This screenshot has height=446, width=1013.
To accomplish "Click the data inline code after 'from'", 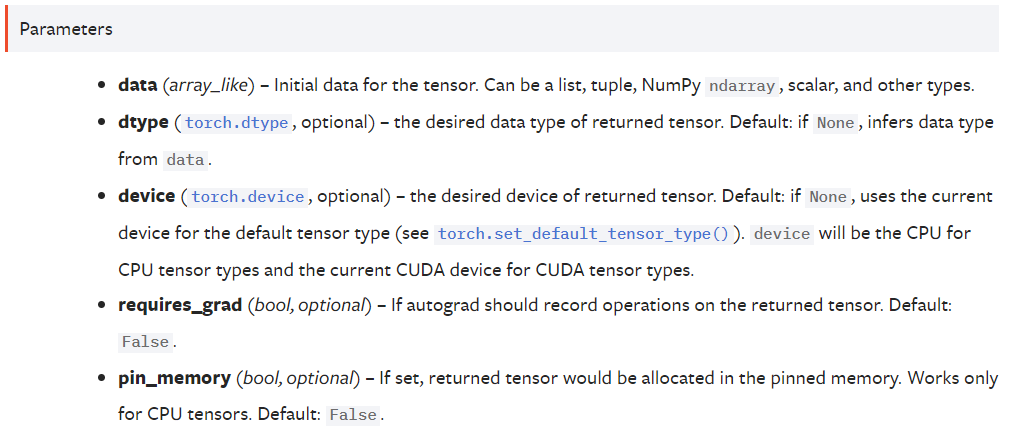I will (x=185, y=160).
